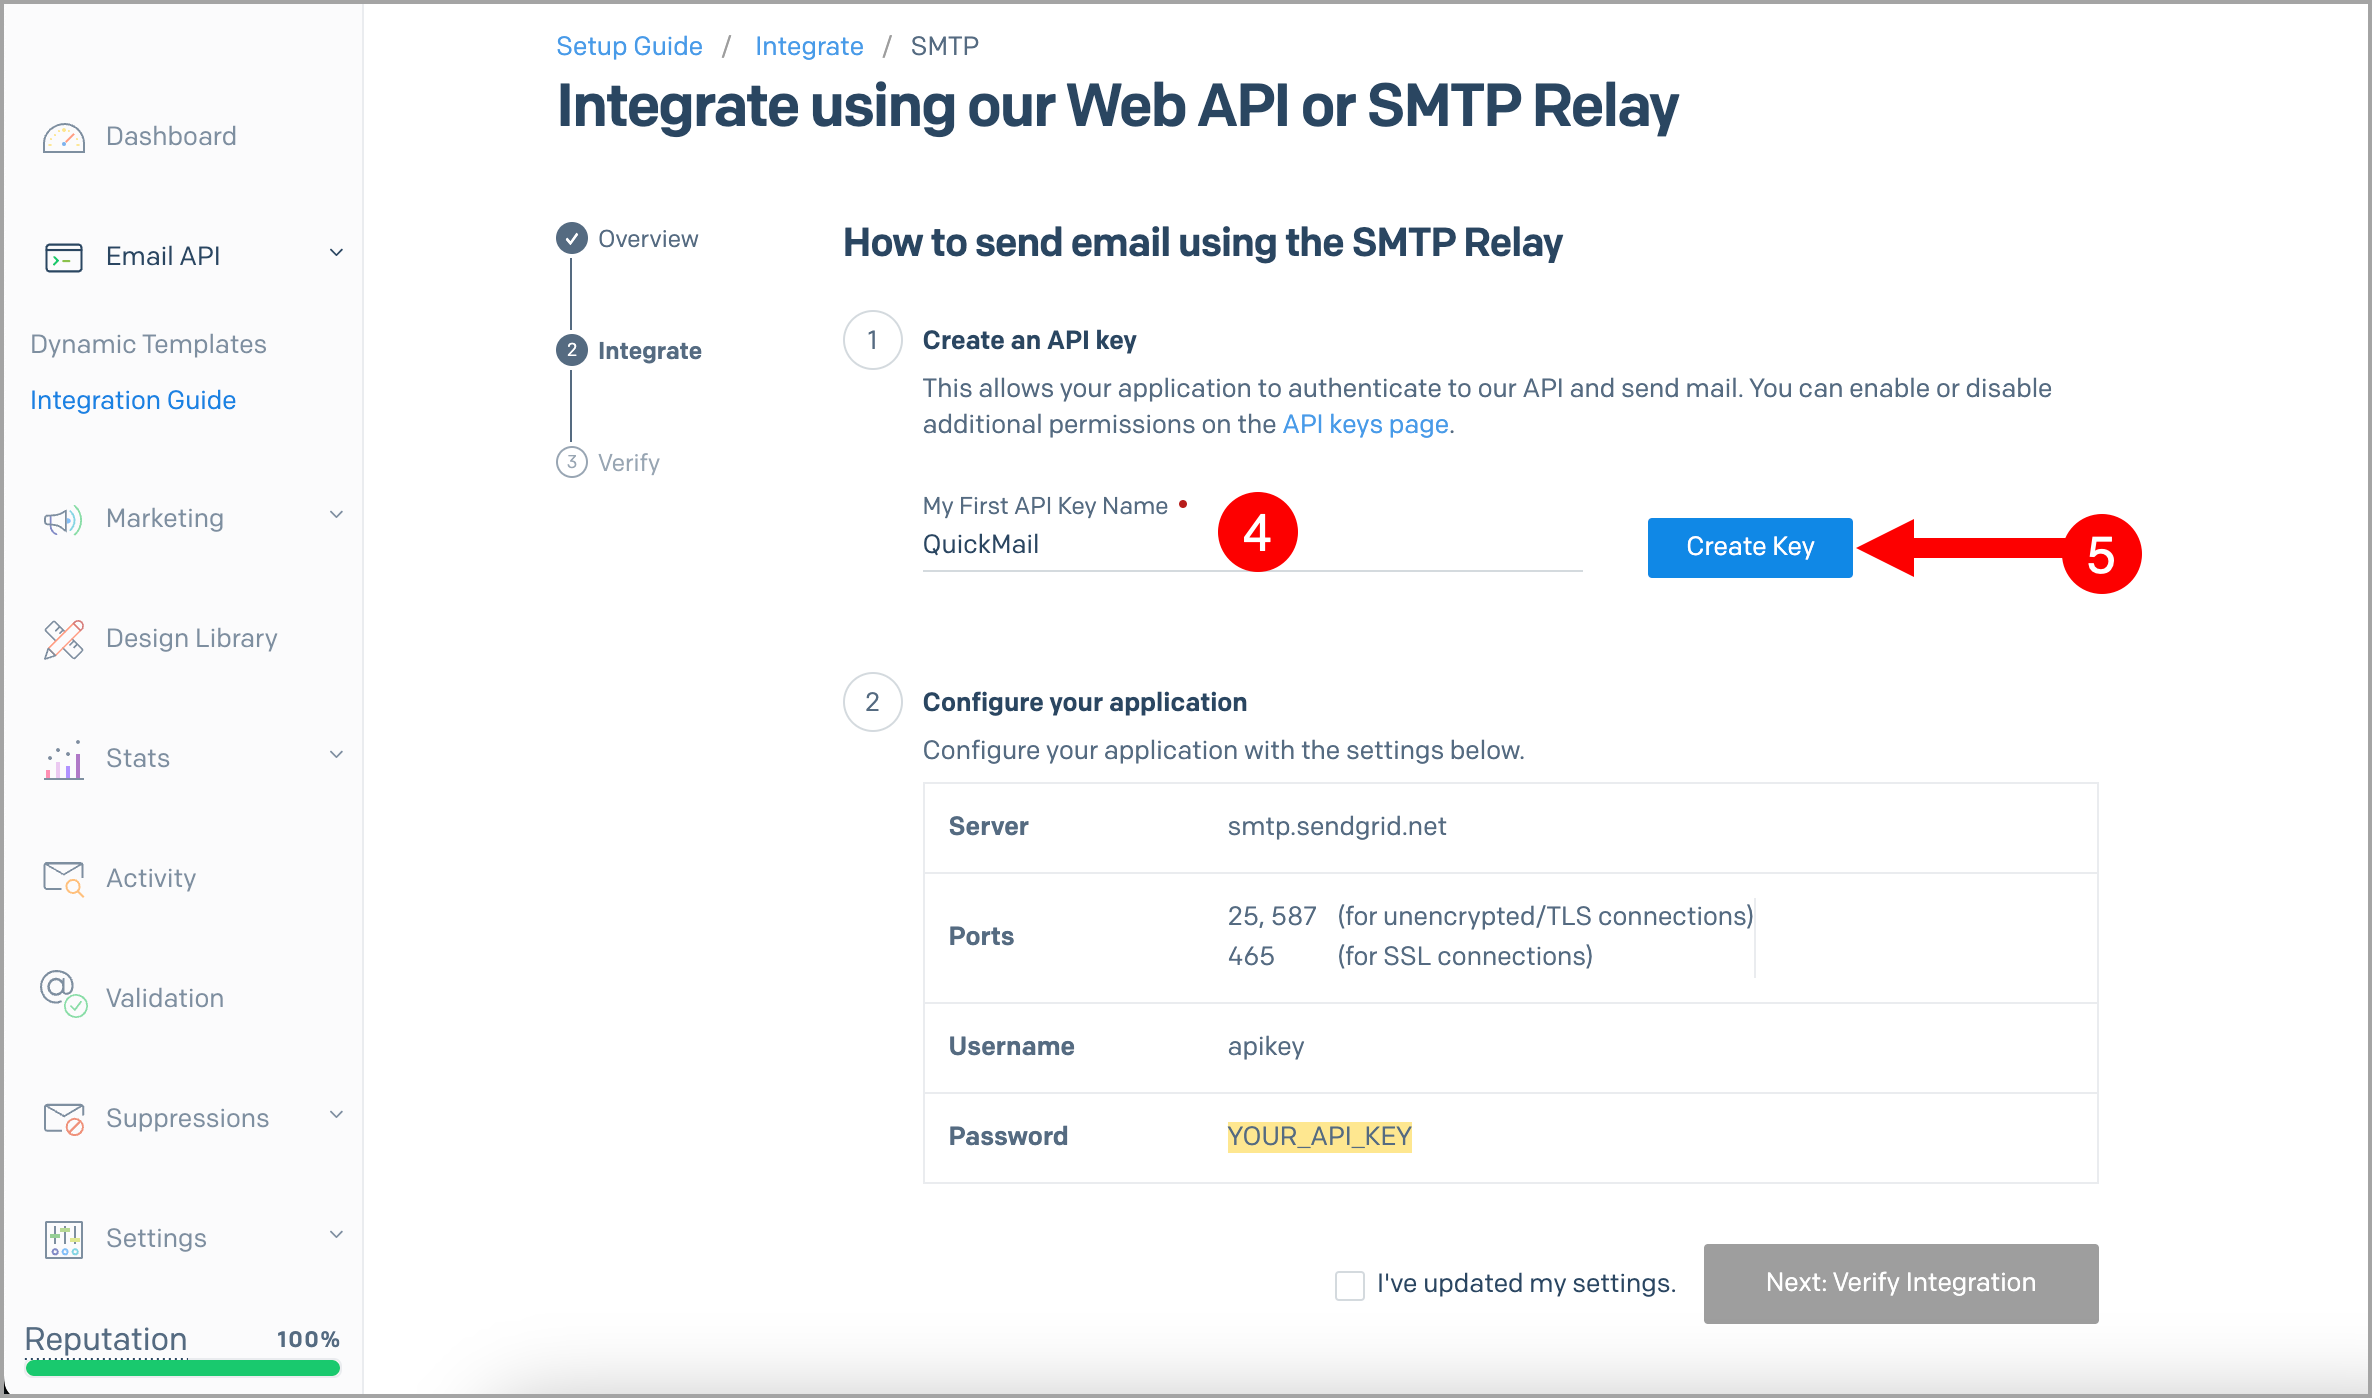Viewport: 2372px width, 1398px height.
Task: Click the Create Key button
Action: 1750,547
